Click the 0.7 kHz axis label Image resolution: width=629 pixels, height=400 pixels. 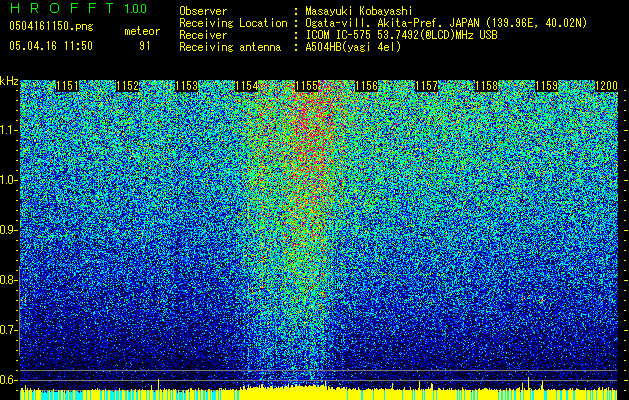pos(8,330)
